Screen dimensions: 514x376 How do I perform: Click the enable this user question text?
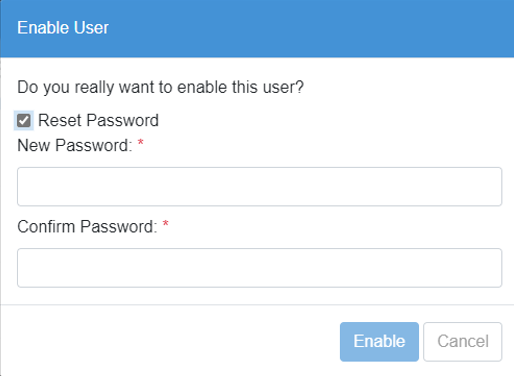point(160,87)
